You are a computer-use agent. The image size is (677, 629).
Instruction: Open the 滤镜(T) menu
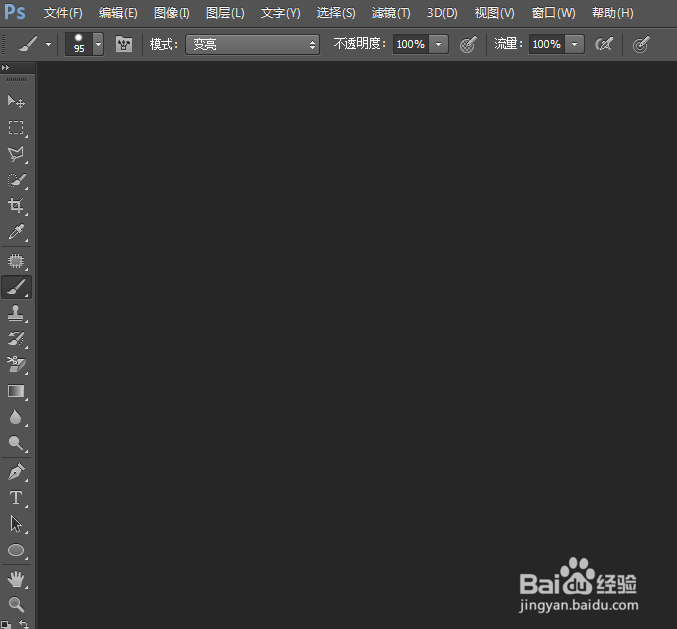coord(391,13)
